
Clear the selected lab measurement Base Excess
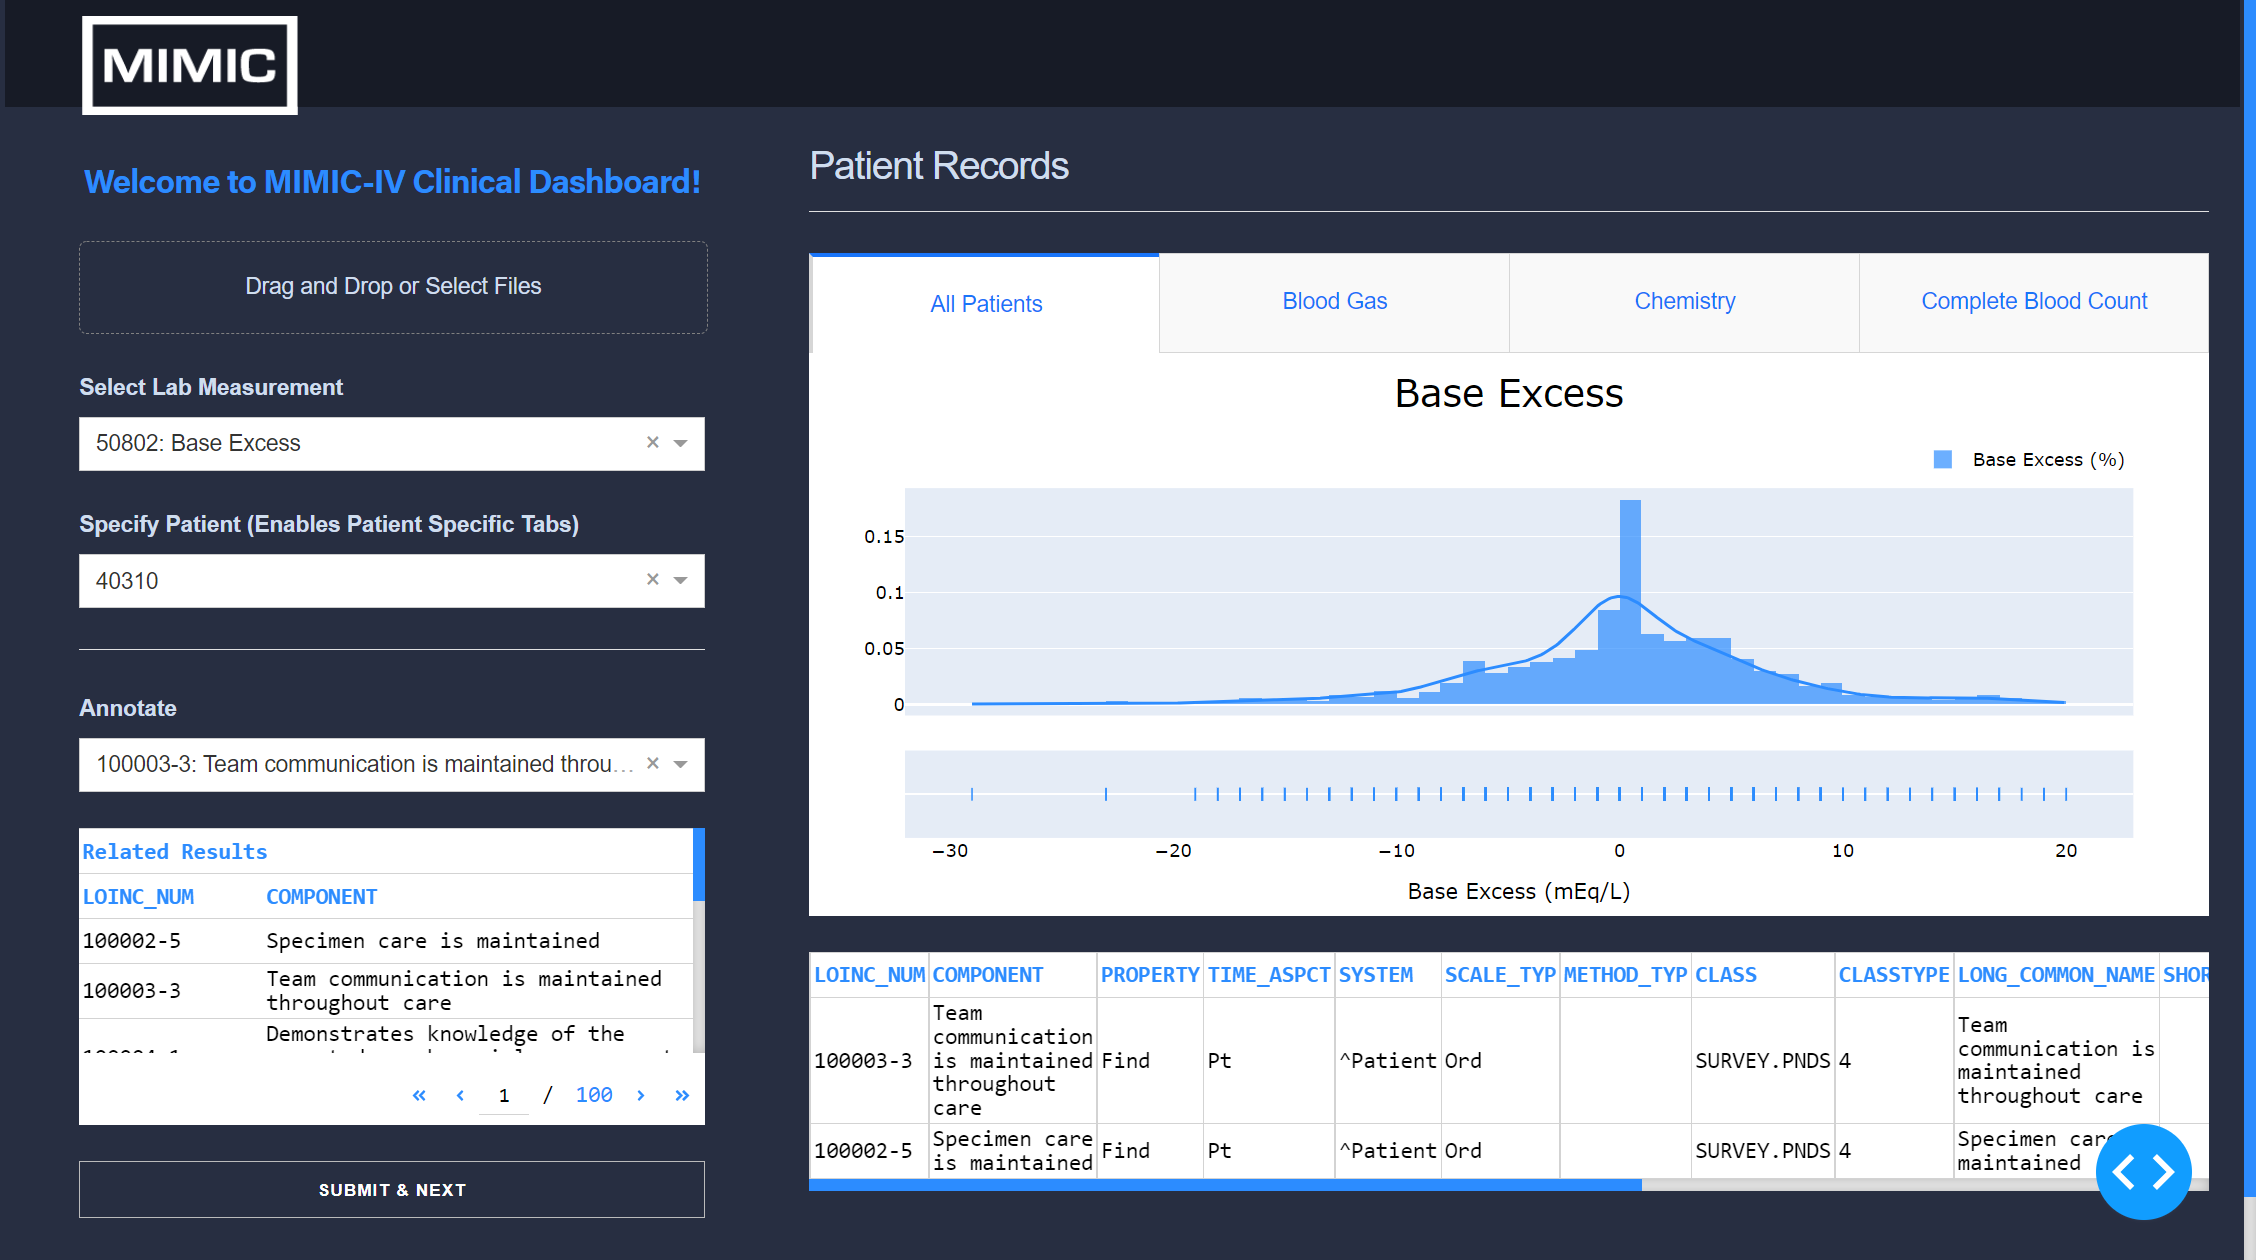[x=652, y=443]
